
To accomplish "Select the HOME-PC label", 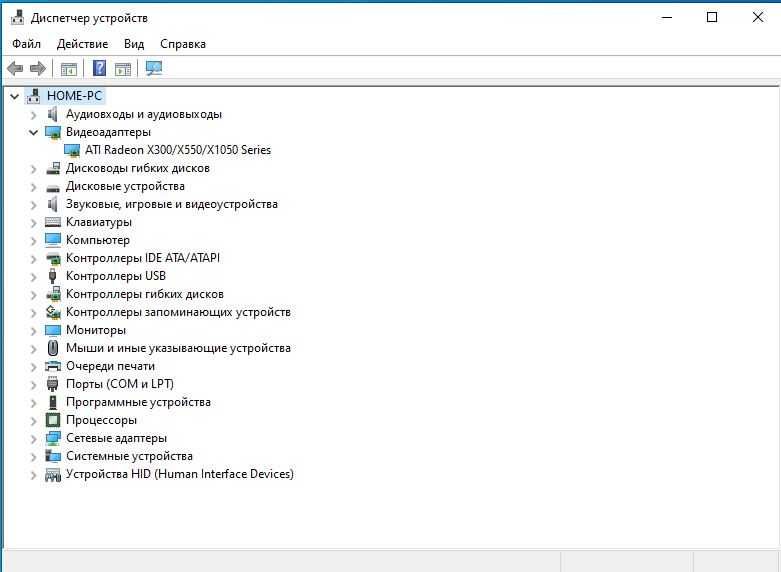I will click(x=75, y=96).
